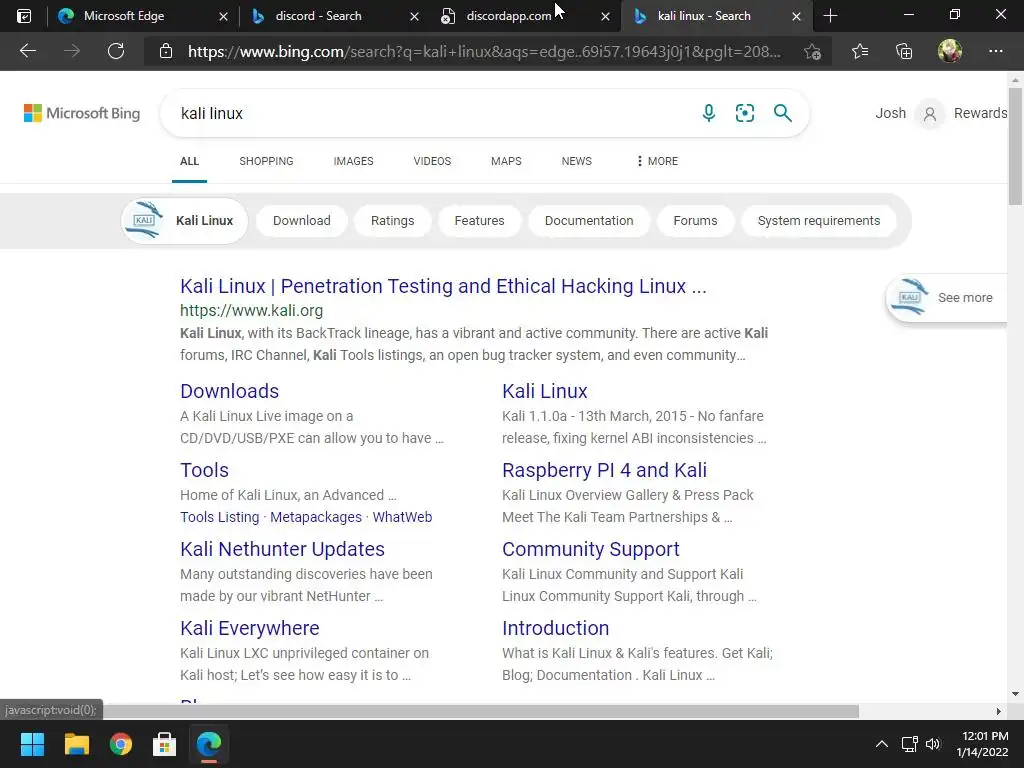Click the browser Forward arrow
The width and height of the screenshot is (1024, 768).
(72, 51)
